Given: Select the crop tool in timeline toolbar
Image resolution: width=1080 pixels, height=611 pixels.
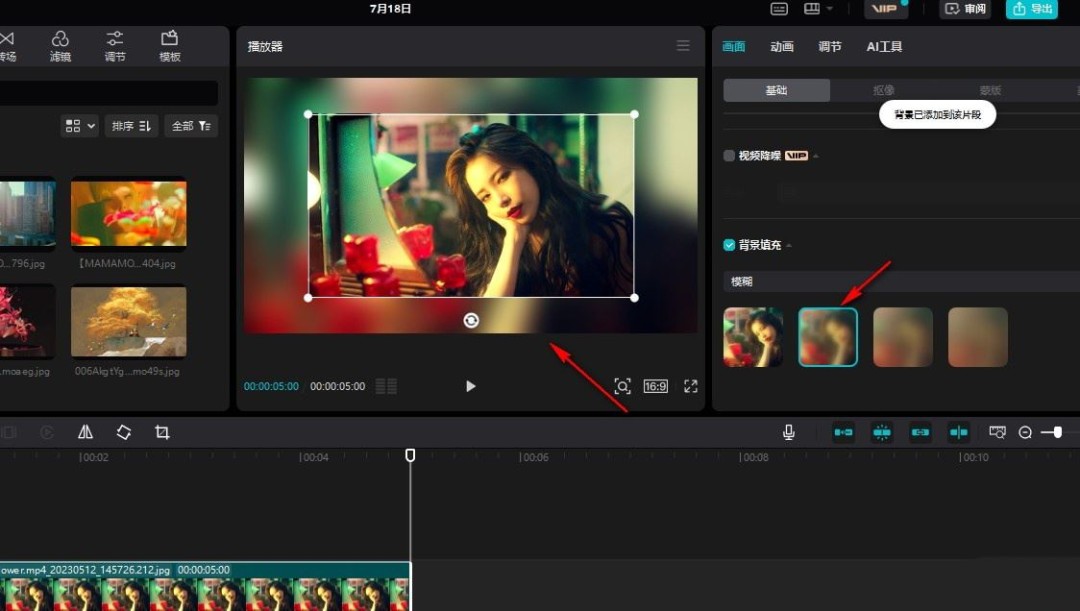Looking at the screenshot, I should [162, 432].
